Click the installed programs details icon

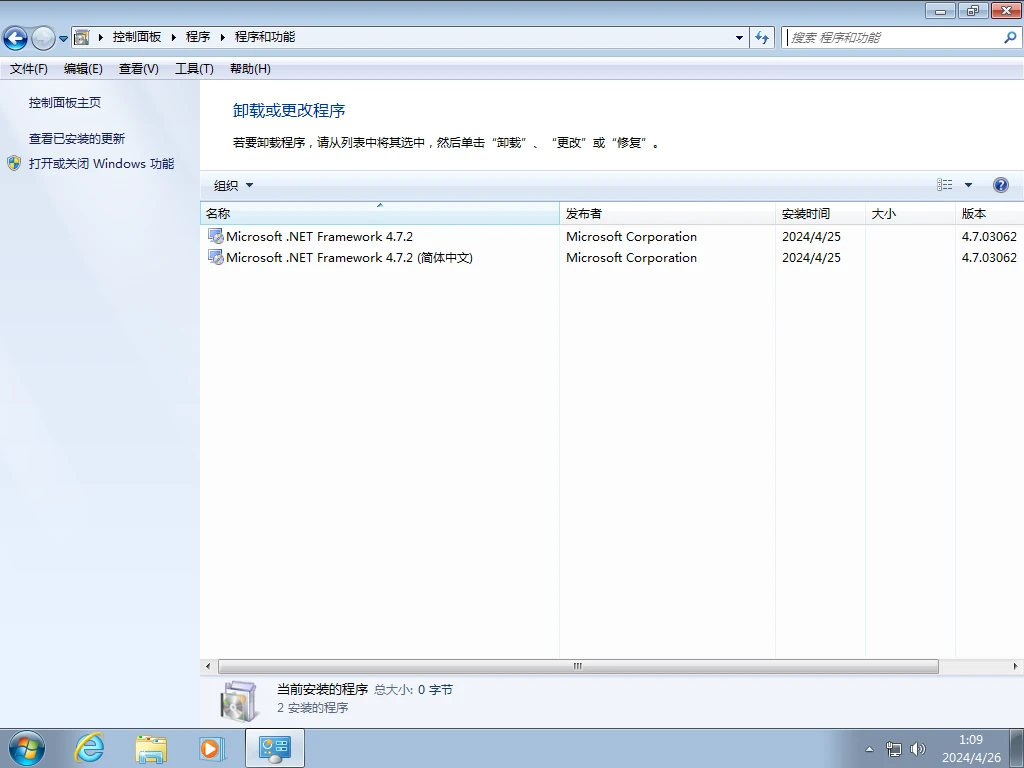(x=239, y=701)
